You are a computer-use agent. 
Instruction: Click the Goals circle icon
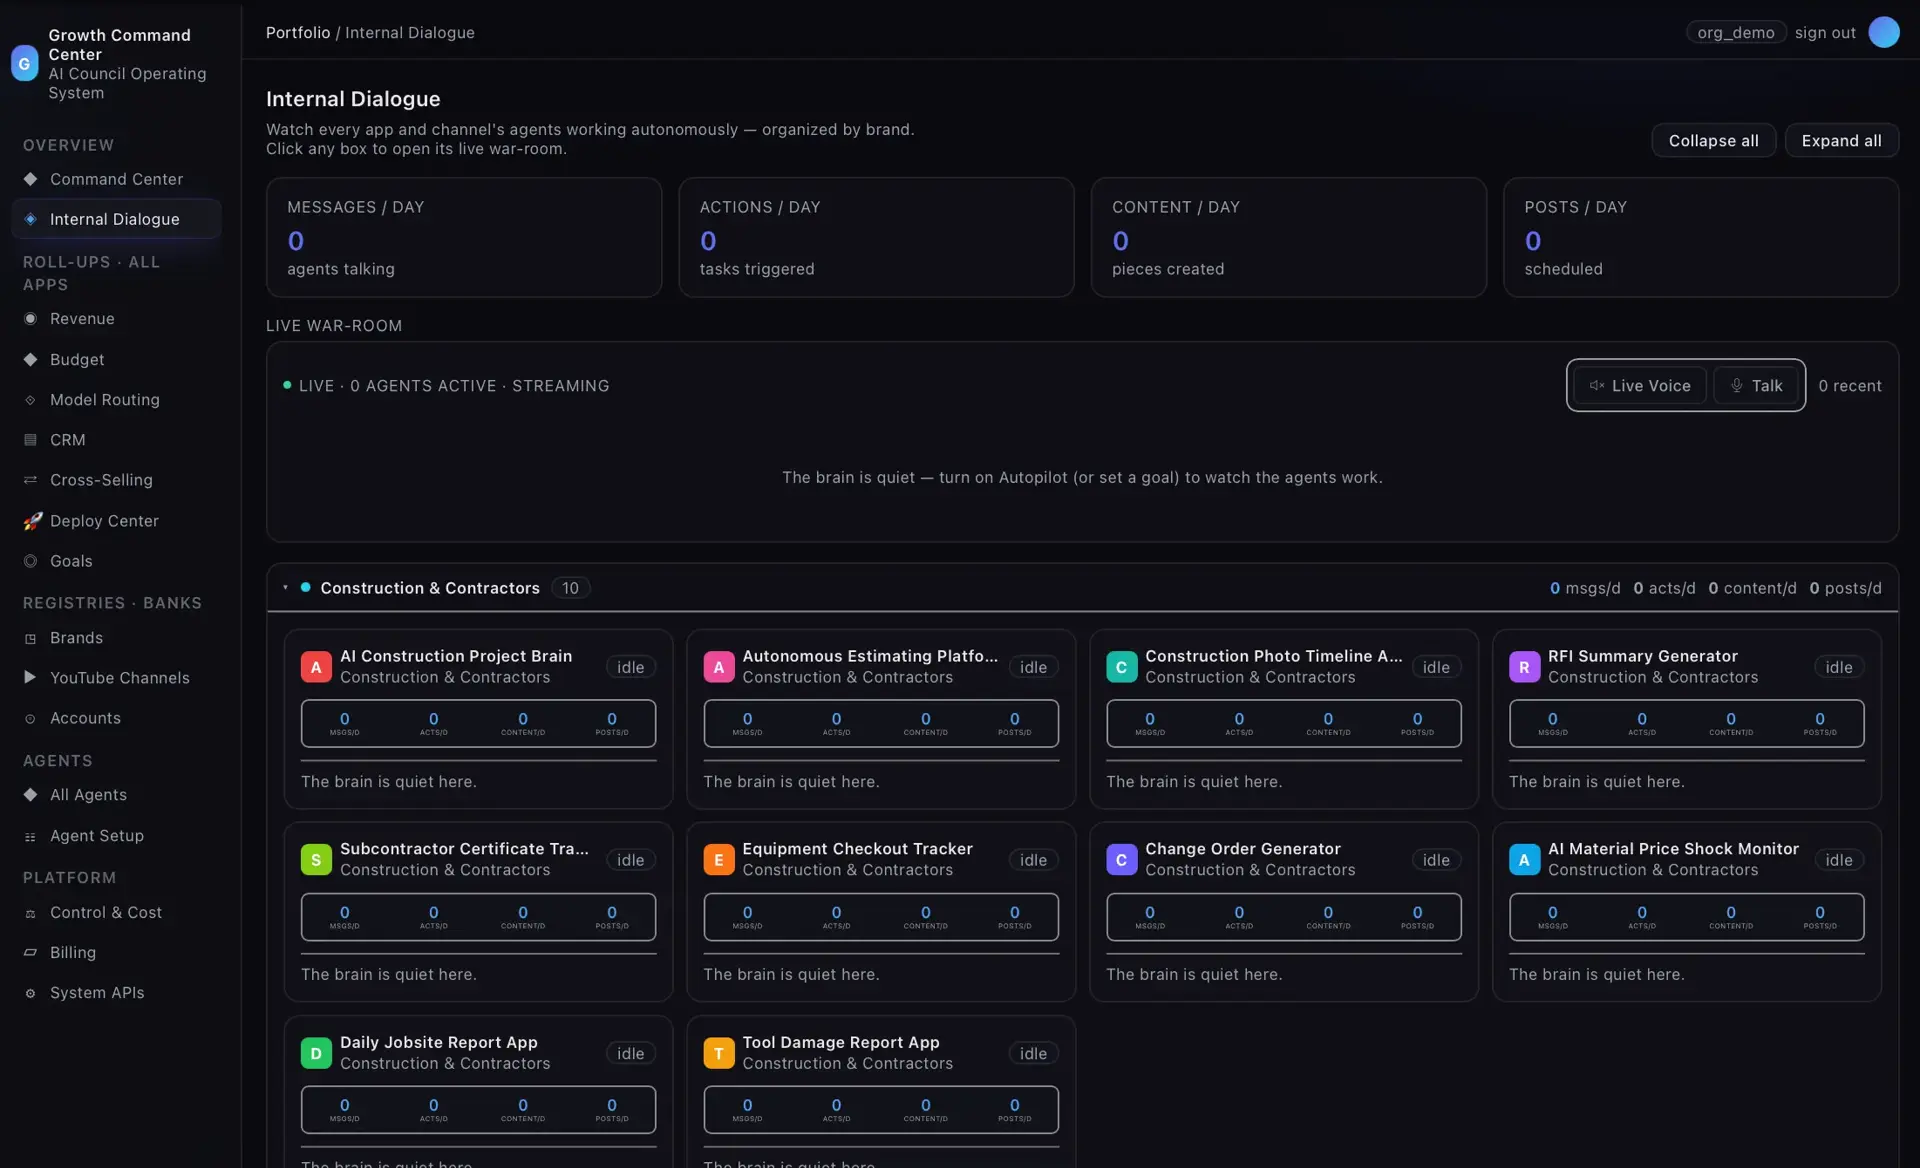click(30, 561)
